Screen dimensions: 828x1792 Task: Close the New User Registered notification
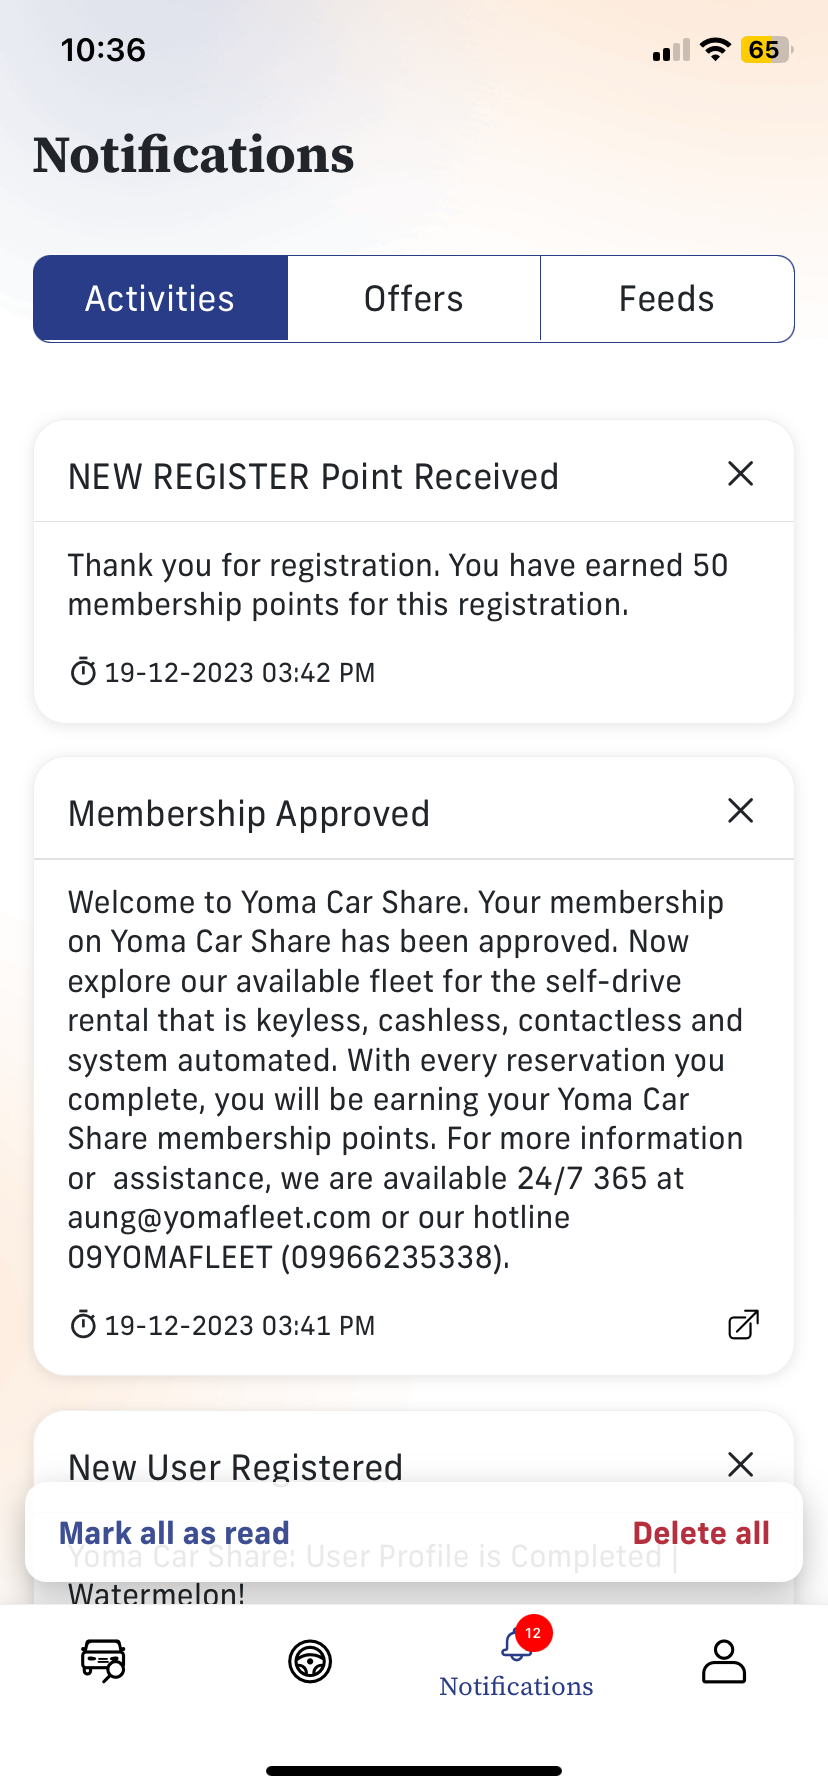click(740, 1465)
